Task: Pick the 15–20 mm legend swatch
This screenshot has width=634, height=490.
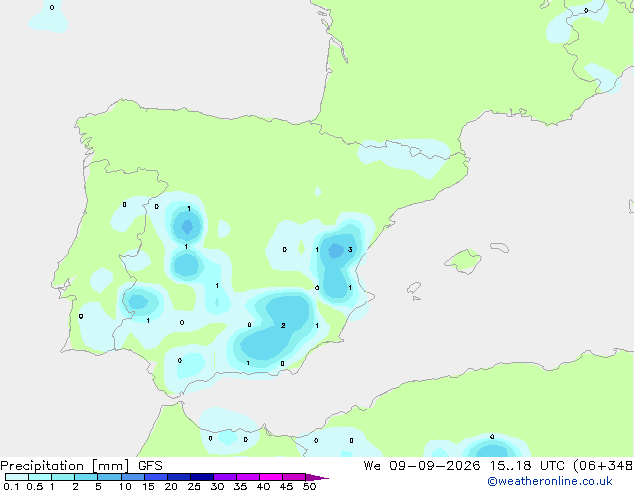Action: pos(156,477)
